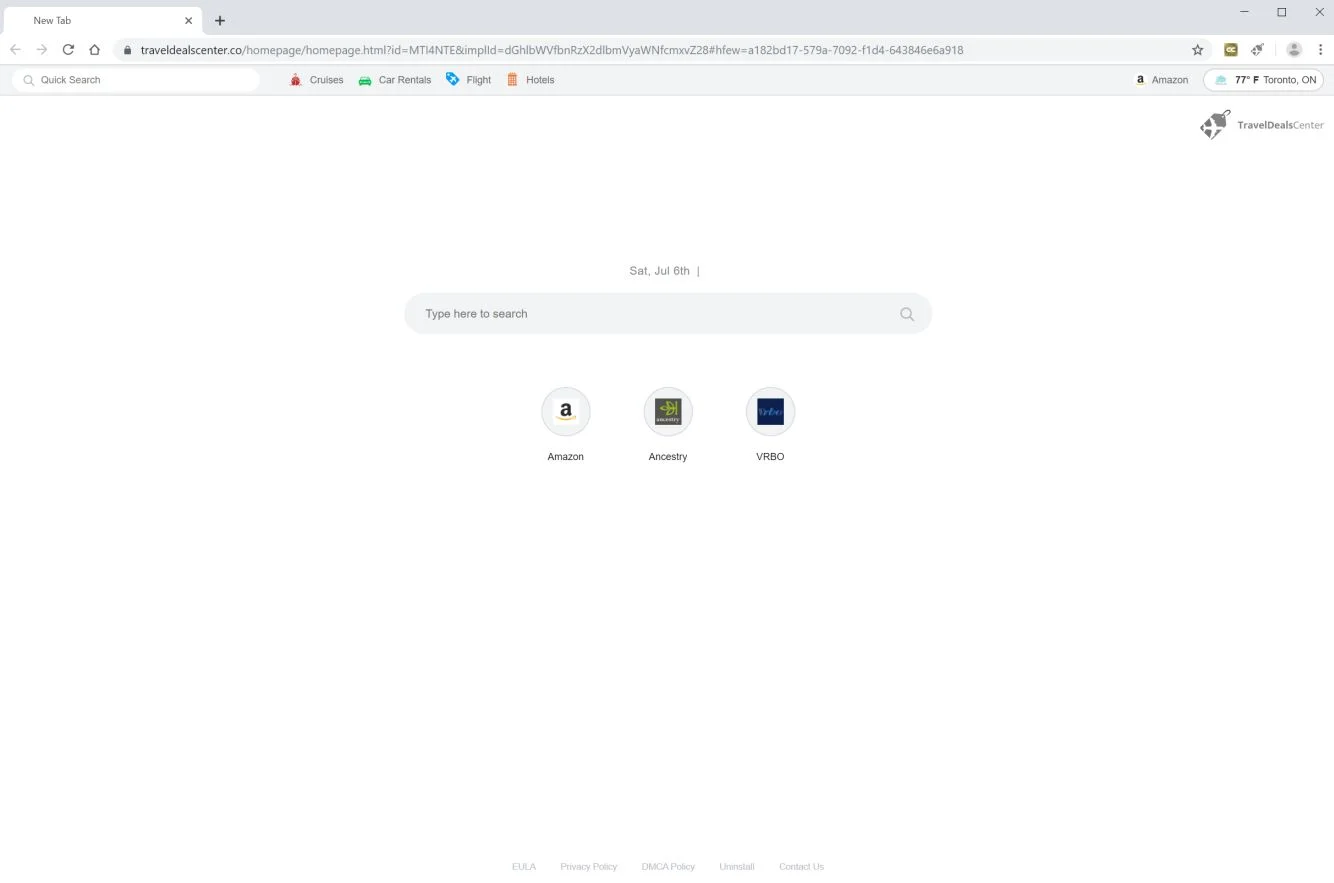Open the gold GC extension icon
Image resolution: width=1334 pixels, height=883 pixels.
pos(1231,49)
